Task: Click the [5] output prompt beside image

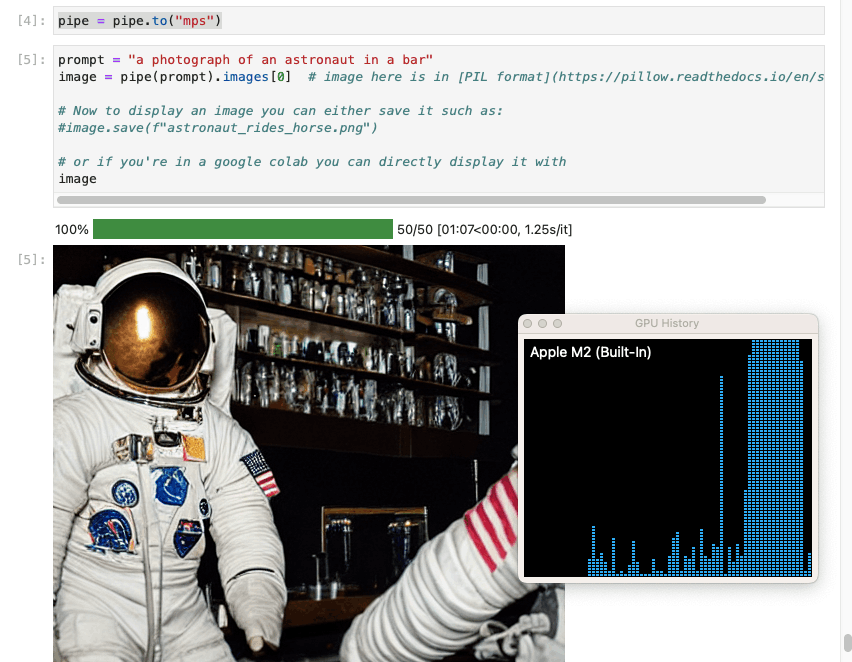Action: coord(32,260)
